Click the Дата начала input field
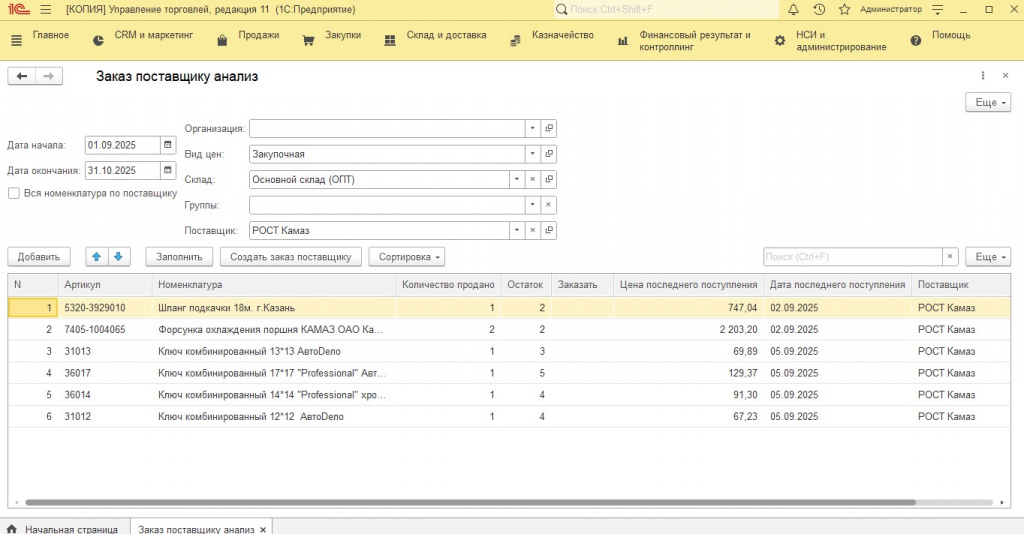Image resolution: width=1024 pixels, height=534 pixels. tap(123, 145)
